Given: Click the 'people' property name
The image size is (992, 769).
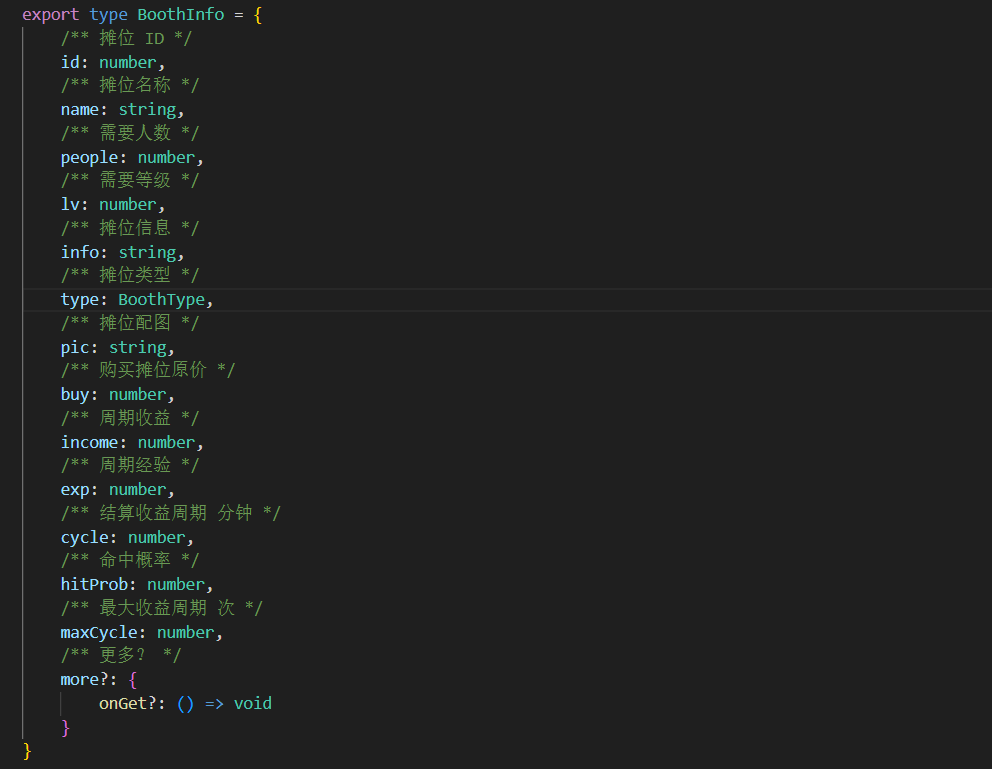Looking at the screenshot, I should click(x=89, y=157).
